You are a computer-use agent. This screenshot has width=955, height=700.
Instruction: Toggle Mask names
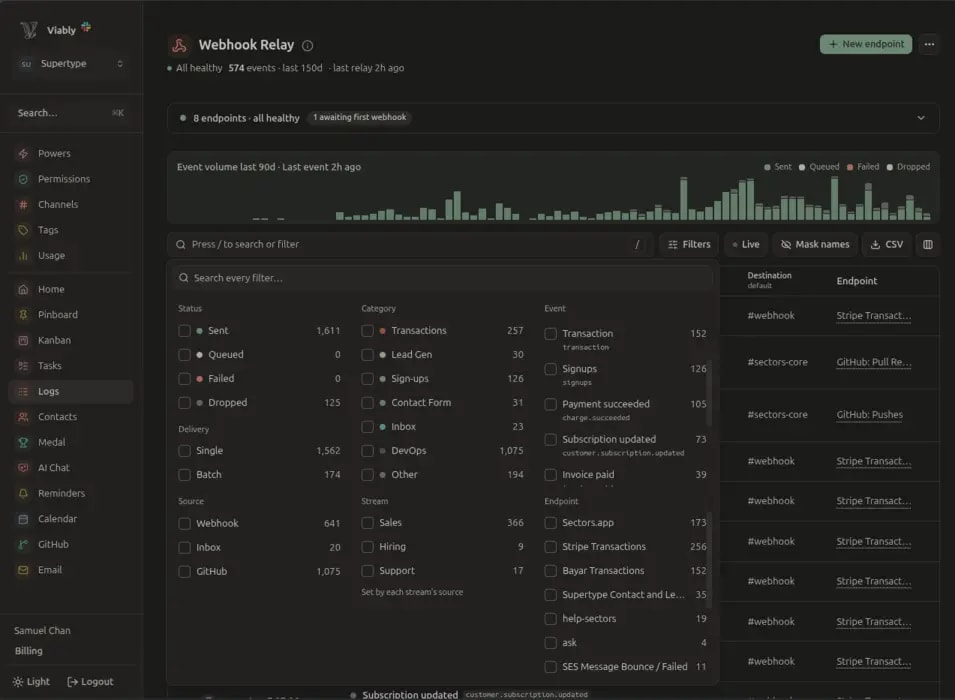815,244
